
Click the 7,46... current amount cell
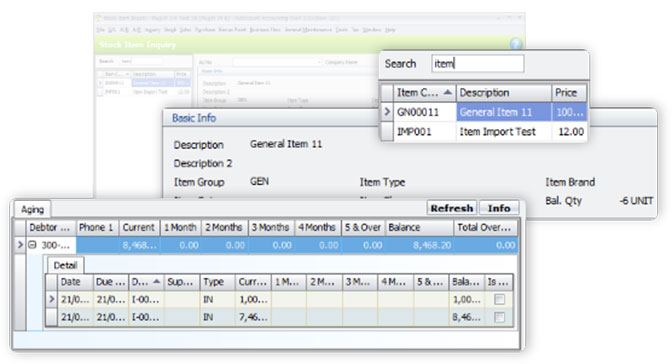253,317
